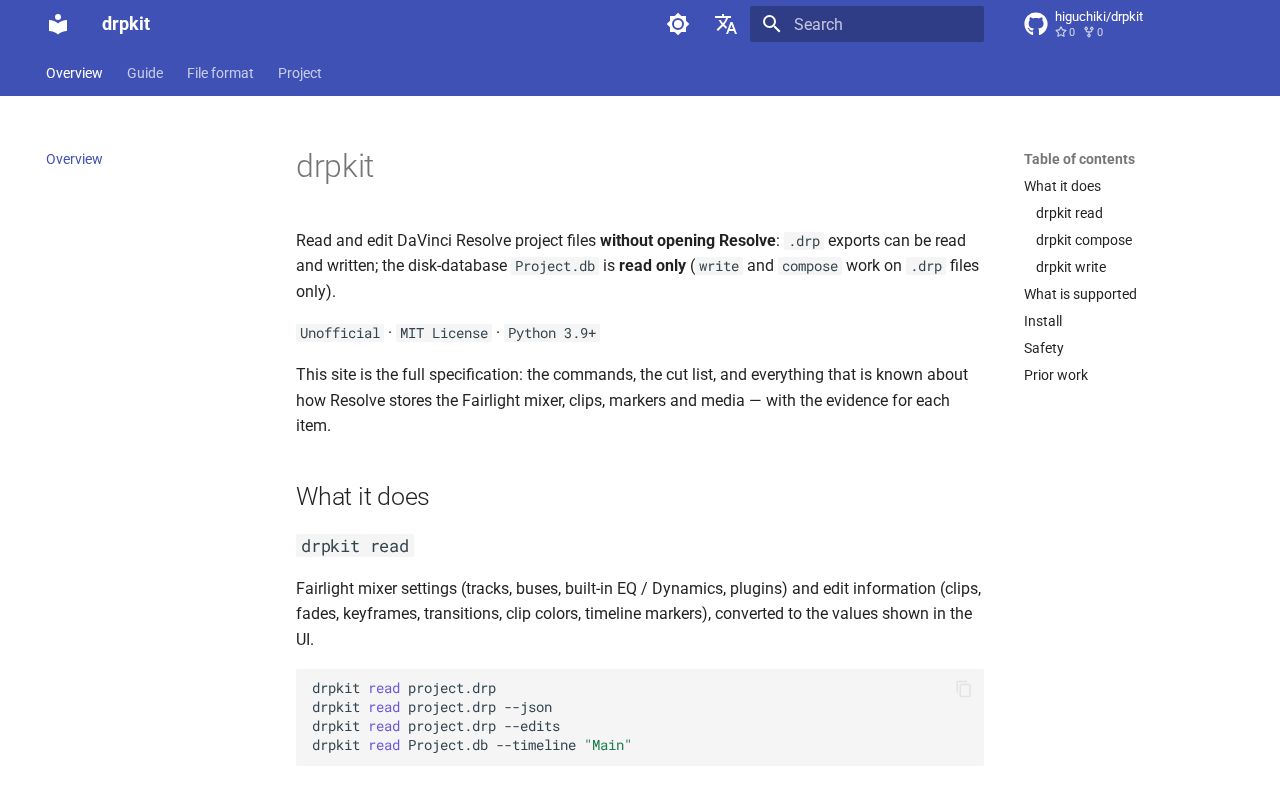Jump to 'What it does' section
This screenshot has height=800, width=1280.
pos(1062,186)
